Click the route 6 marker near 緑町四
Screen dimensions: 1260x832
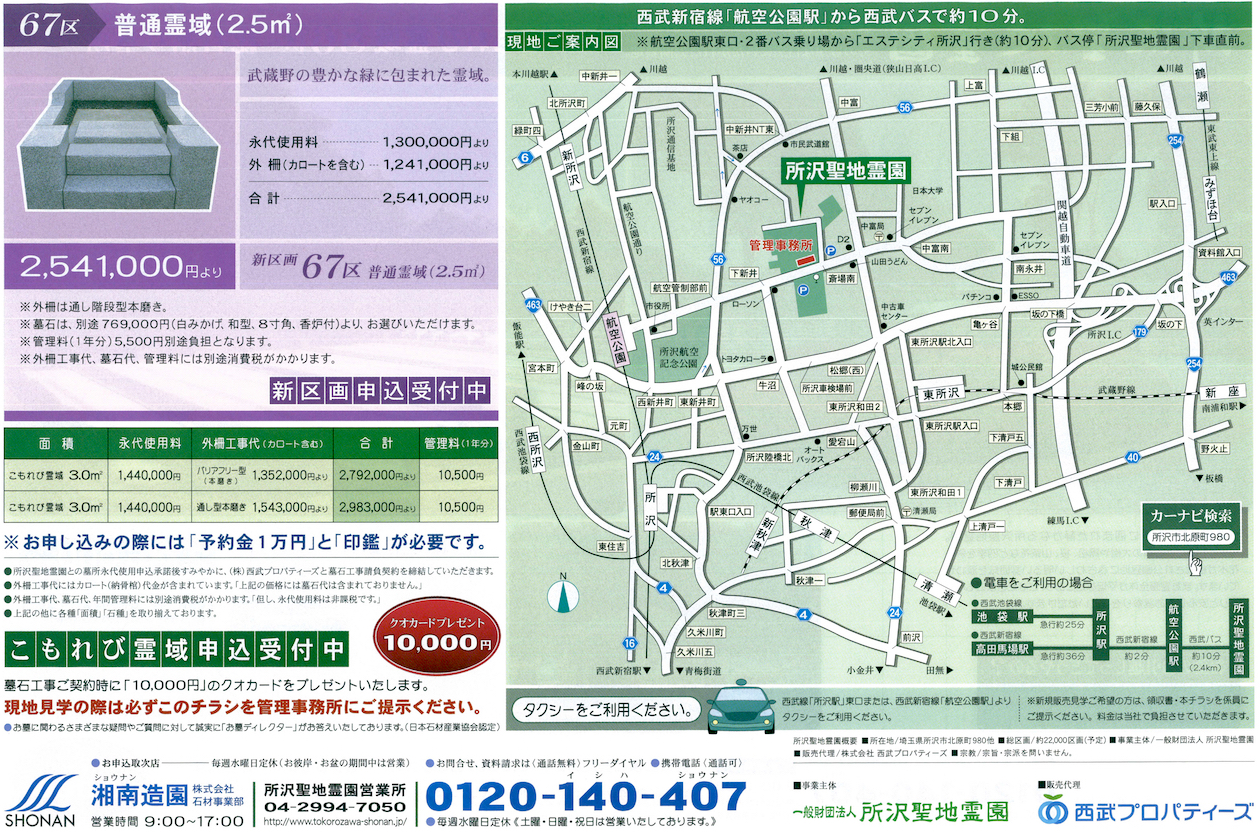tap(525, 158)
